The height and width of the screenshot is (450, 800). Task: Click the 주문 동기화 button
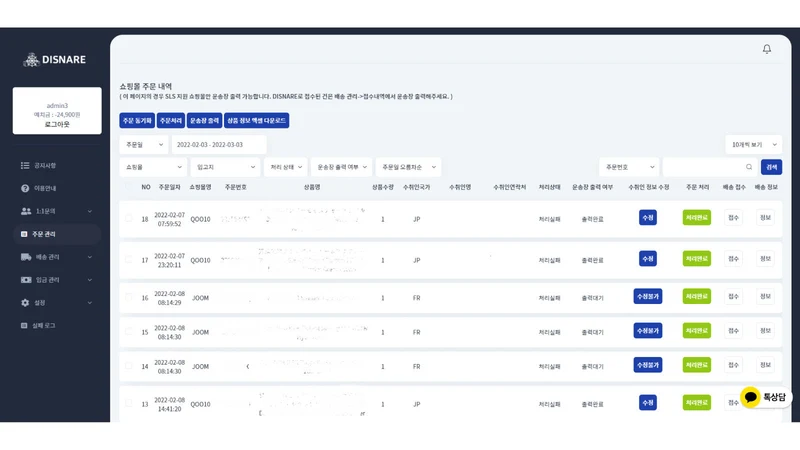pyautogui.click(x=137, y=120)
